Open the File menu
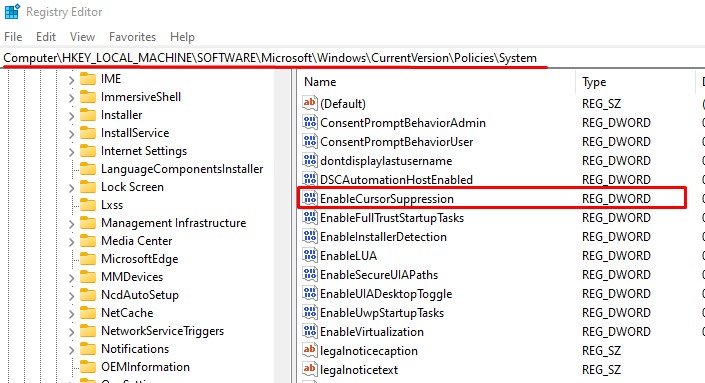 [13, 37]
